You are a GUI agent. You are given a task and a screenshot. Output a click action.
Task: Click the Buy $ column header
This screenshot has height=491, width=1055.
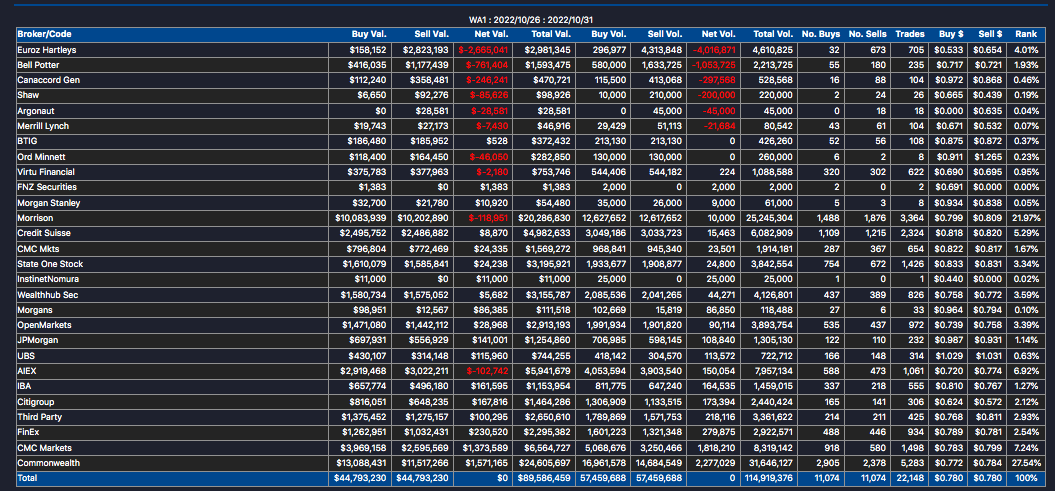[x=951, y=34]
